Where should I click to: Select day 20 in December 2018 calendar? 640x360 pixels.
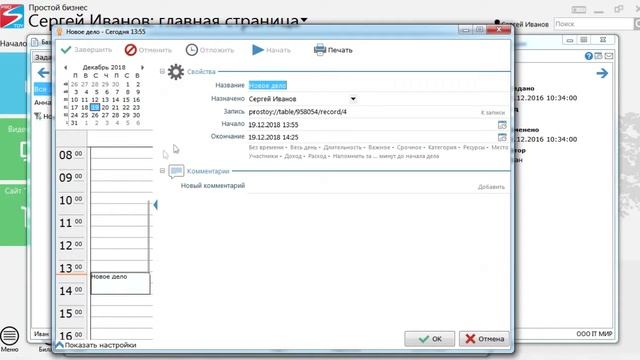[x=105, y=107]
